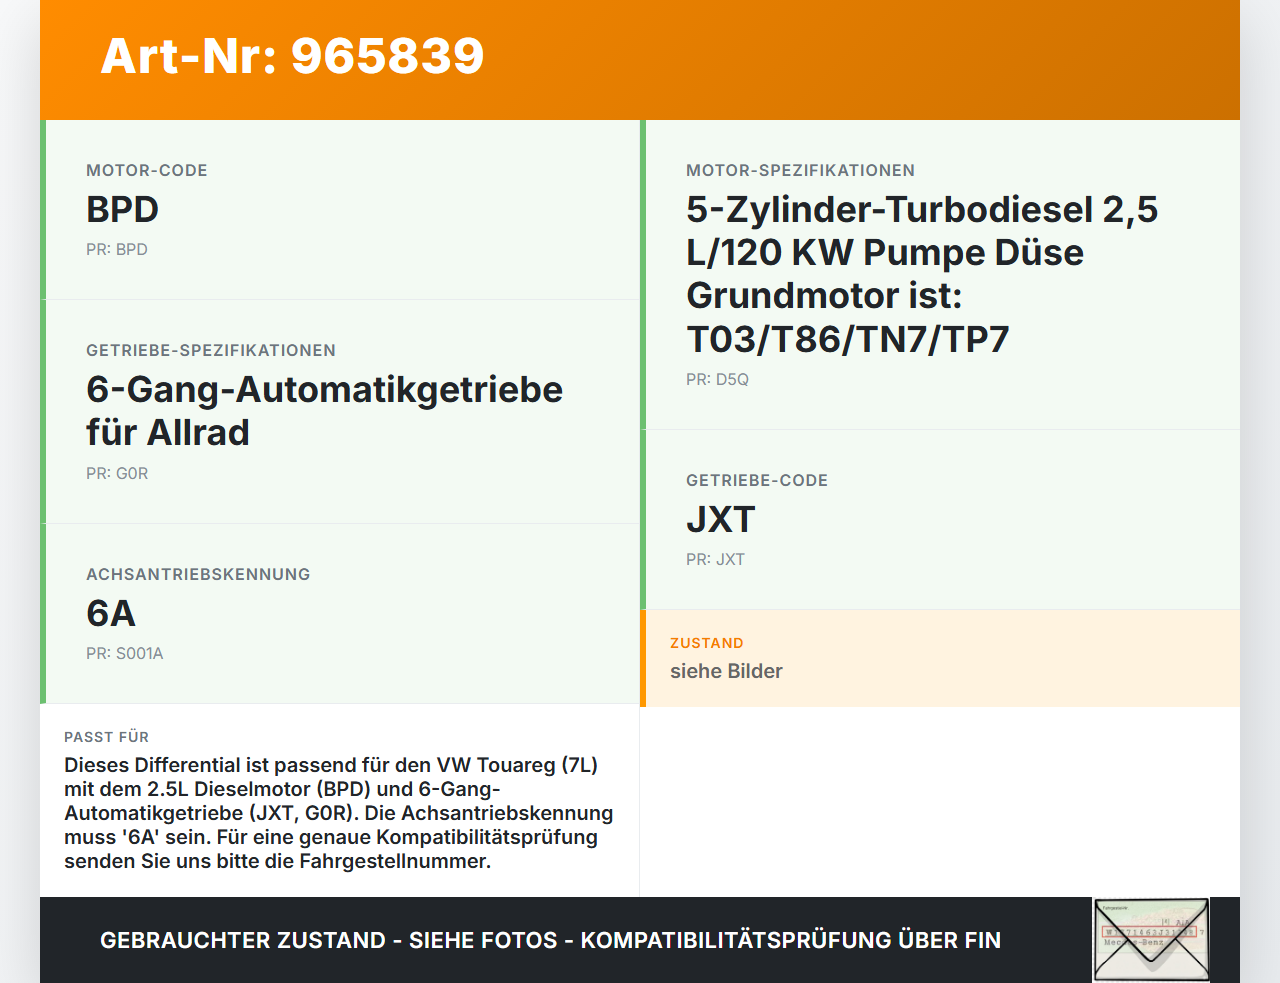
Task: Select the JXT Getriebe-Code value
Action: tap(720, 520)
